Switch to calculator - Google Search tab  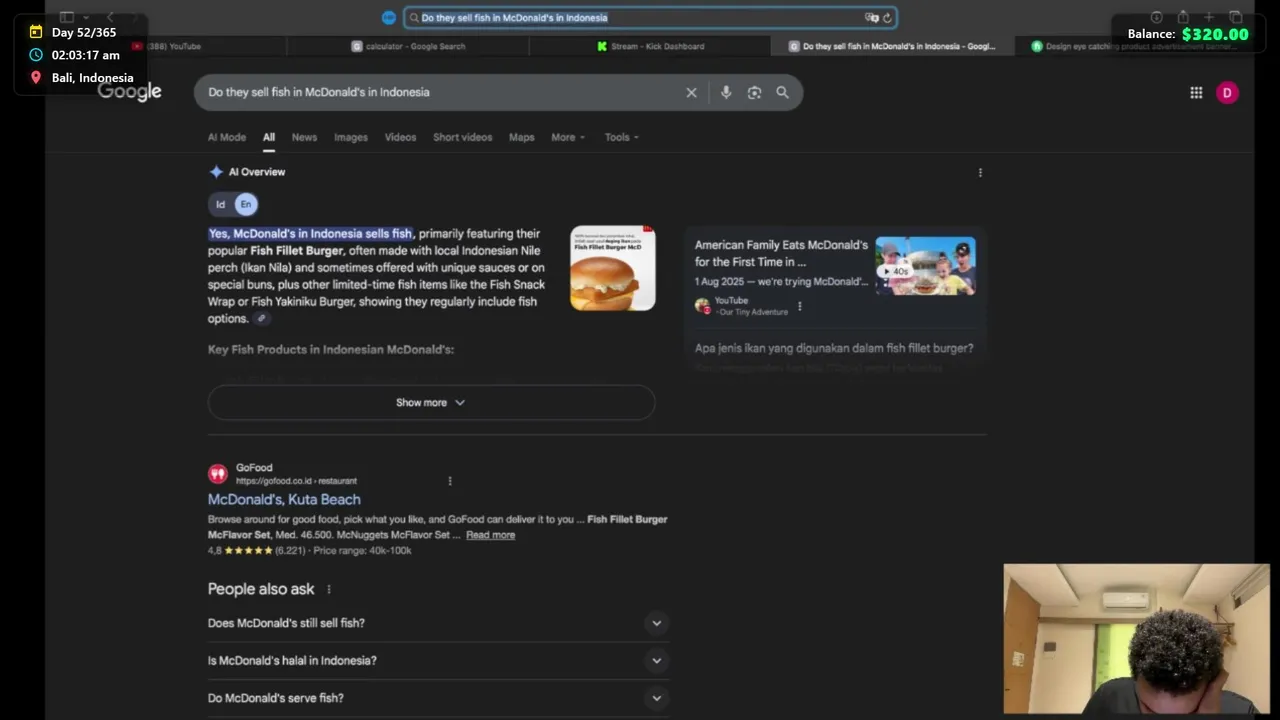coord(408,46)
